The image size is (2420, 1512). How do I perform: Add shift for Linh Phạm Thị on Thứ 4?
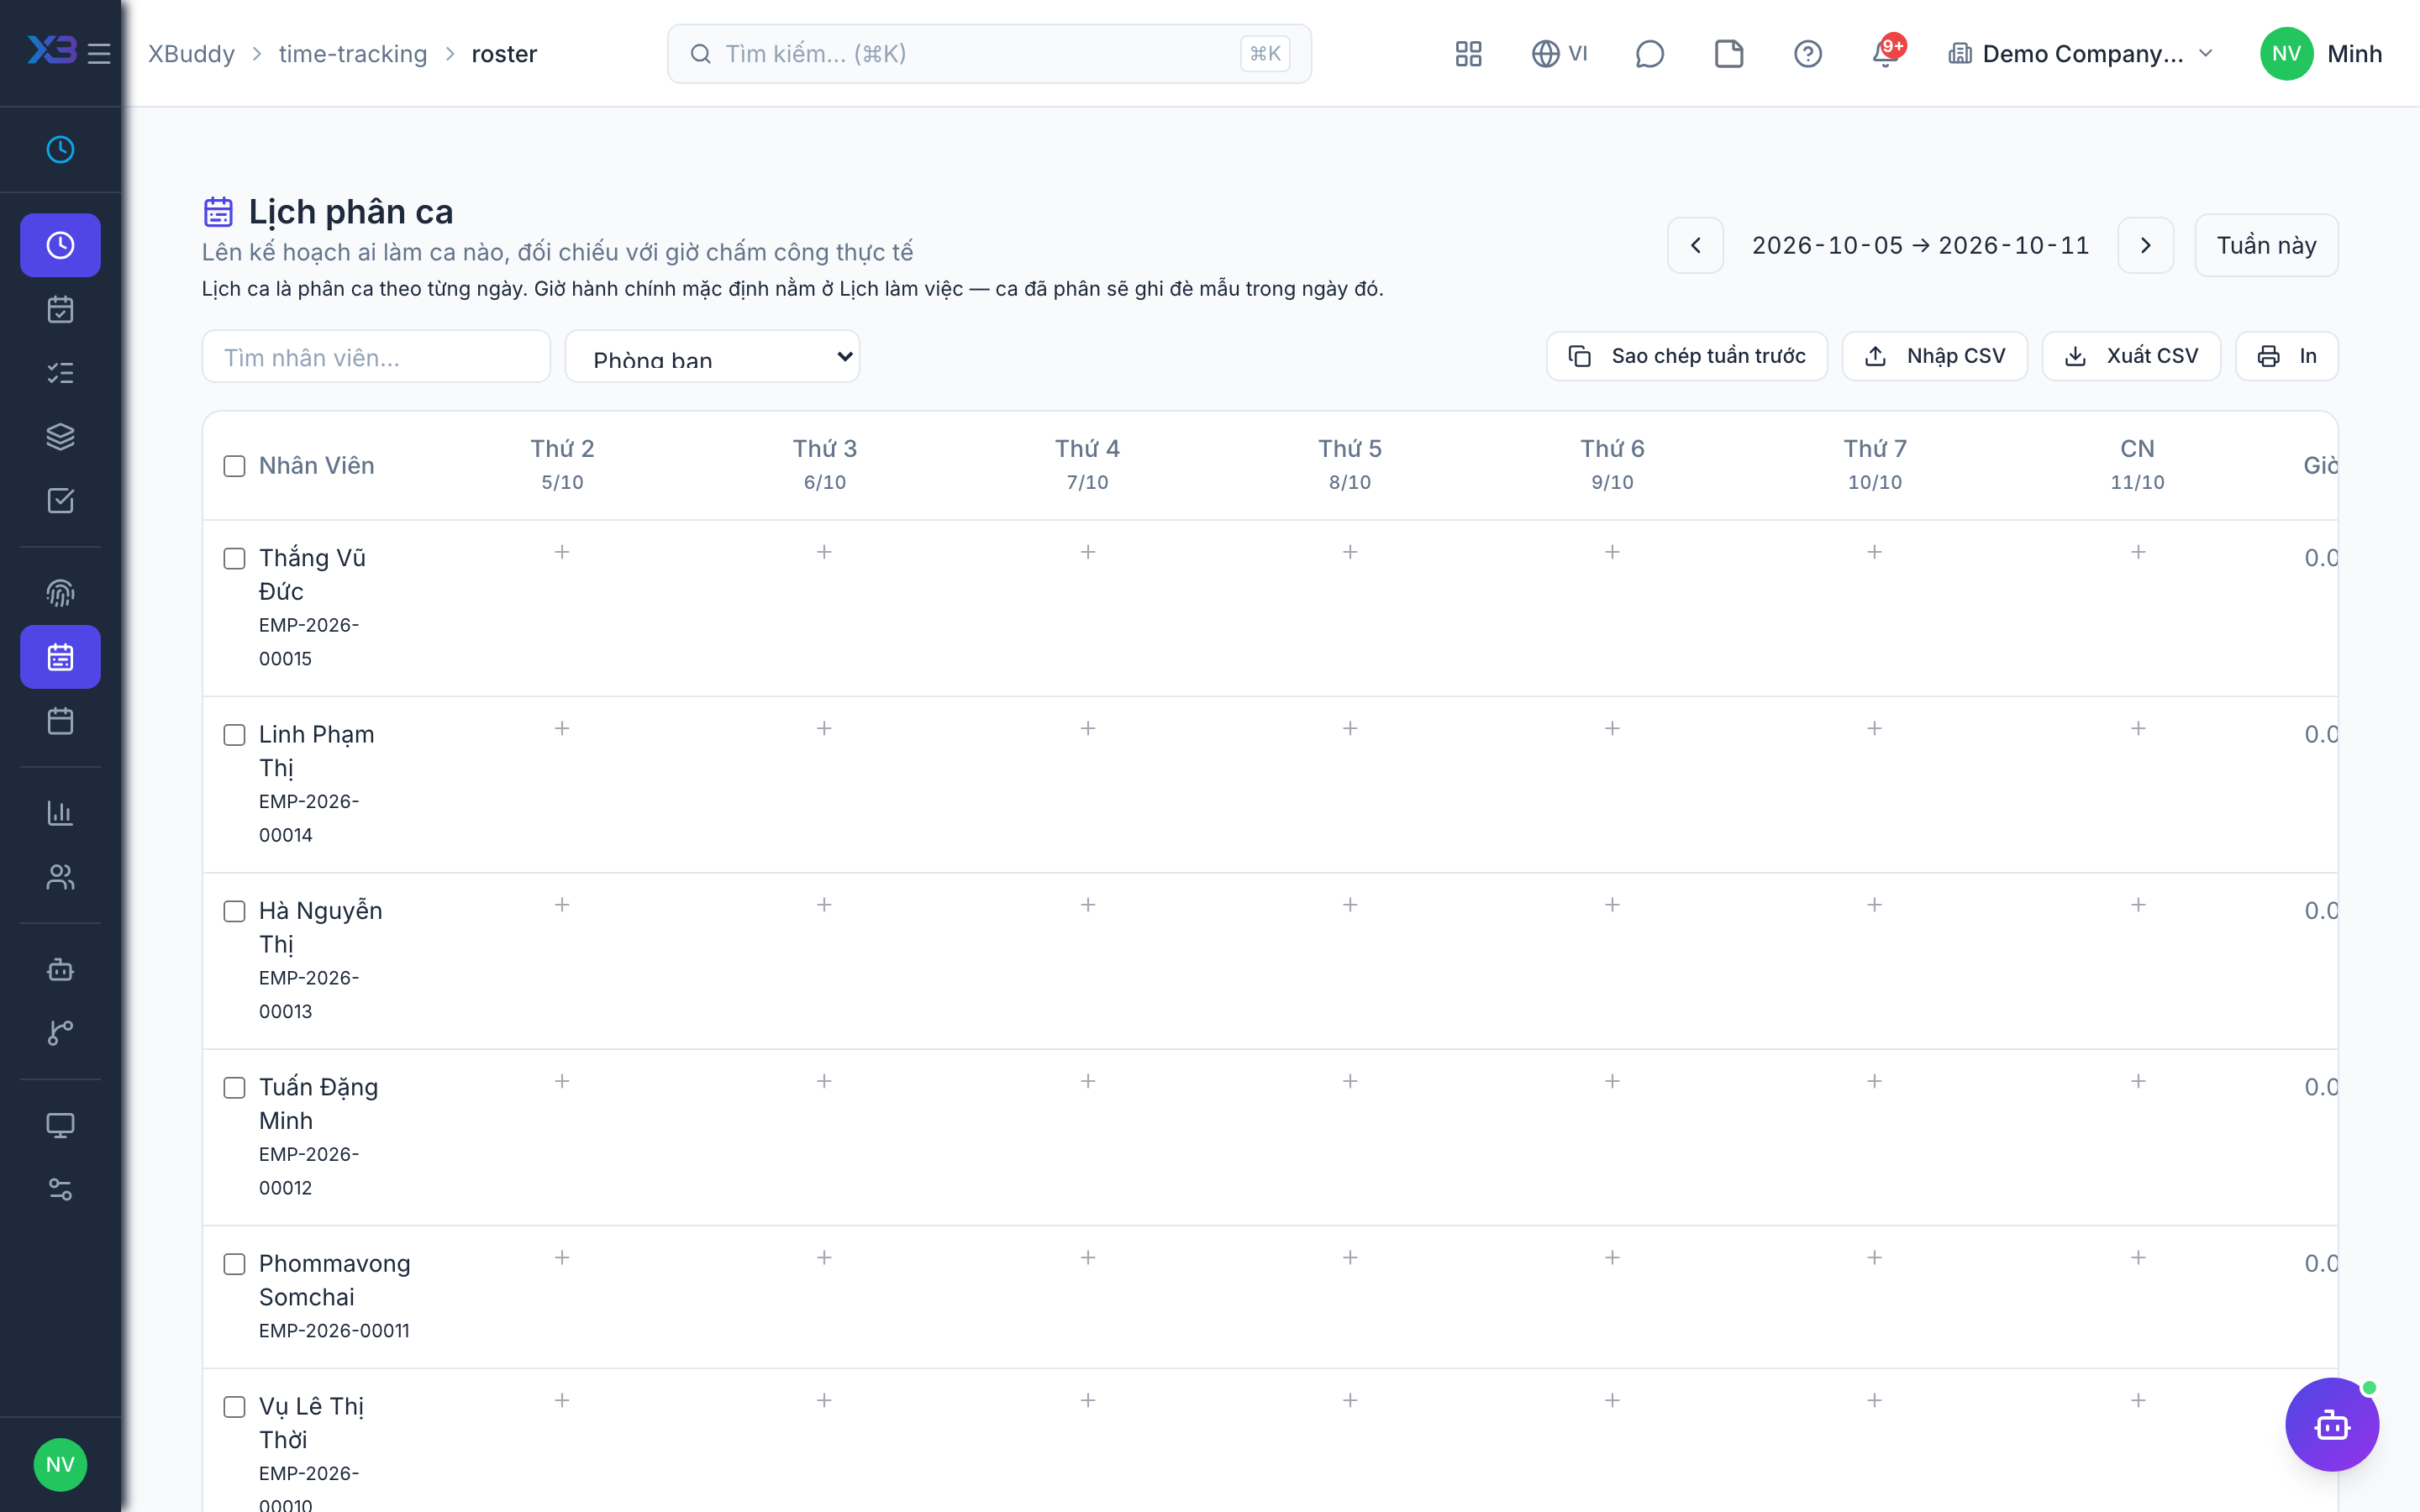(1088, 728)
